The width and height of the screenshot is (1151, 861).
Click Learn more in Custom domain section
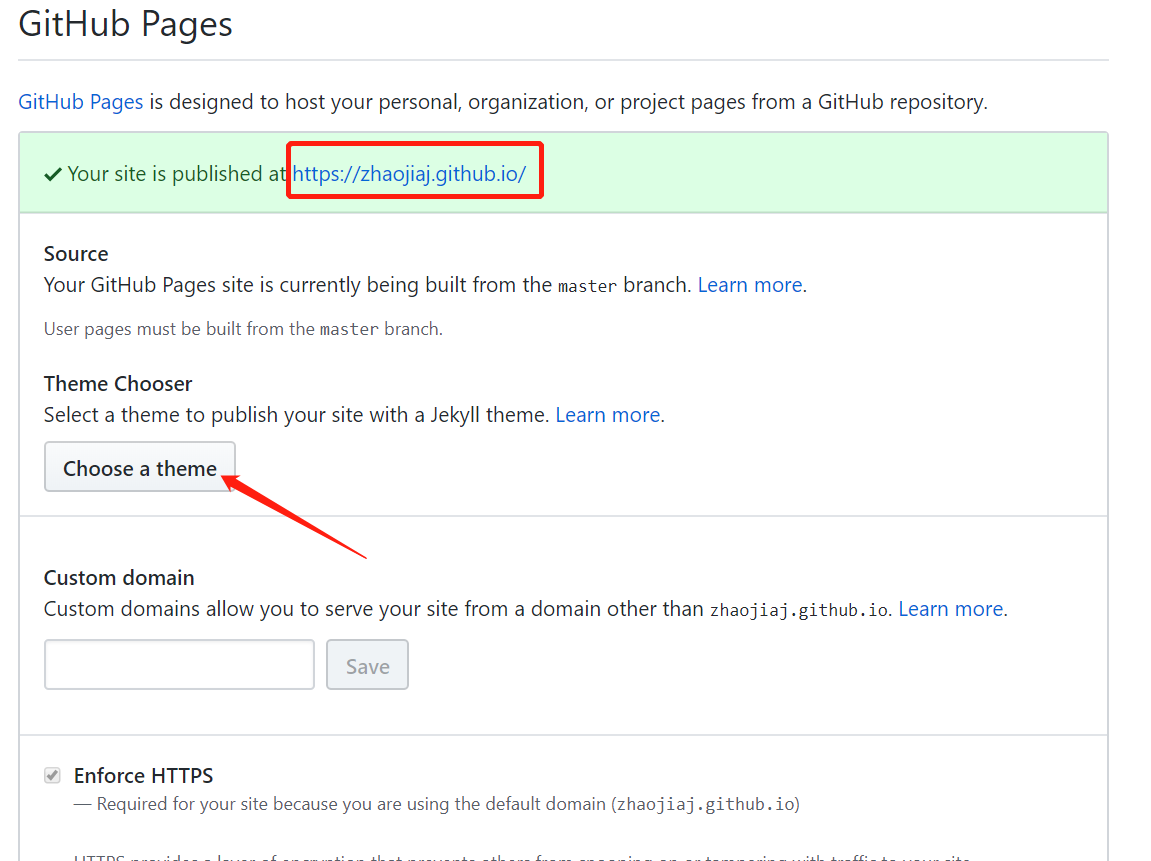pos(951,608)
